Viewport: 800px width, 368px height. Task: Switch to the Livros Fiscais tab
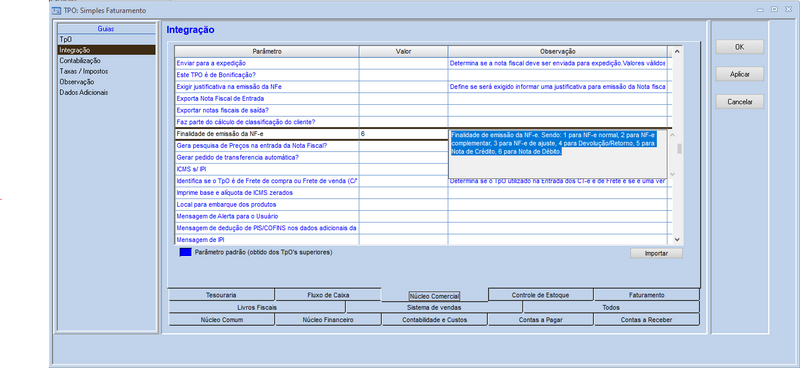click(257, 308)
